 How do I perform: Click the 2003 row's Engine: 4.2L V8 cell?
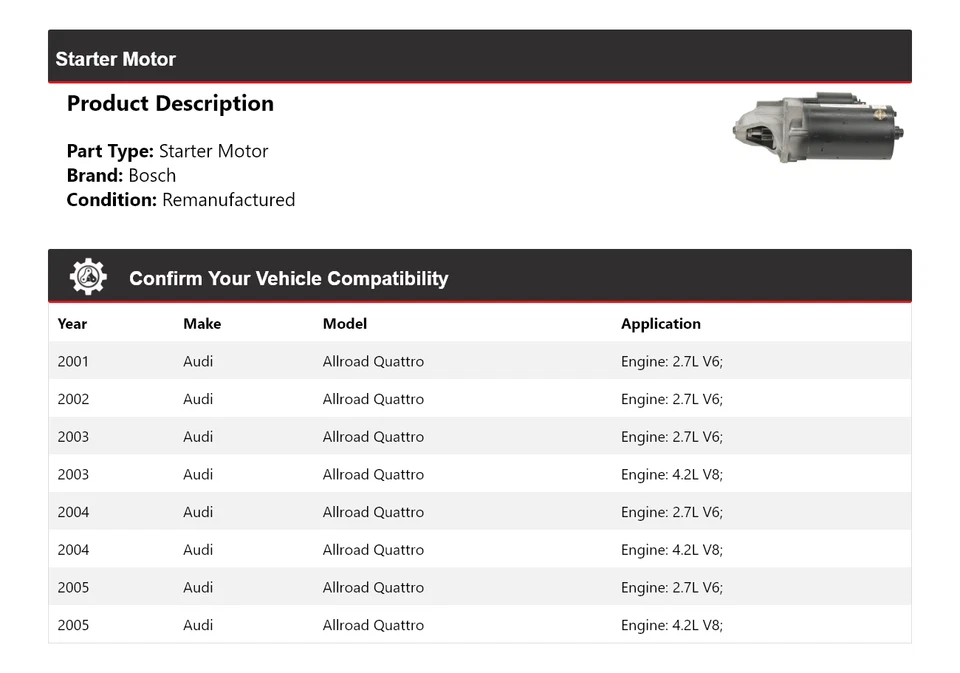[671, 475]
